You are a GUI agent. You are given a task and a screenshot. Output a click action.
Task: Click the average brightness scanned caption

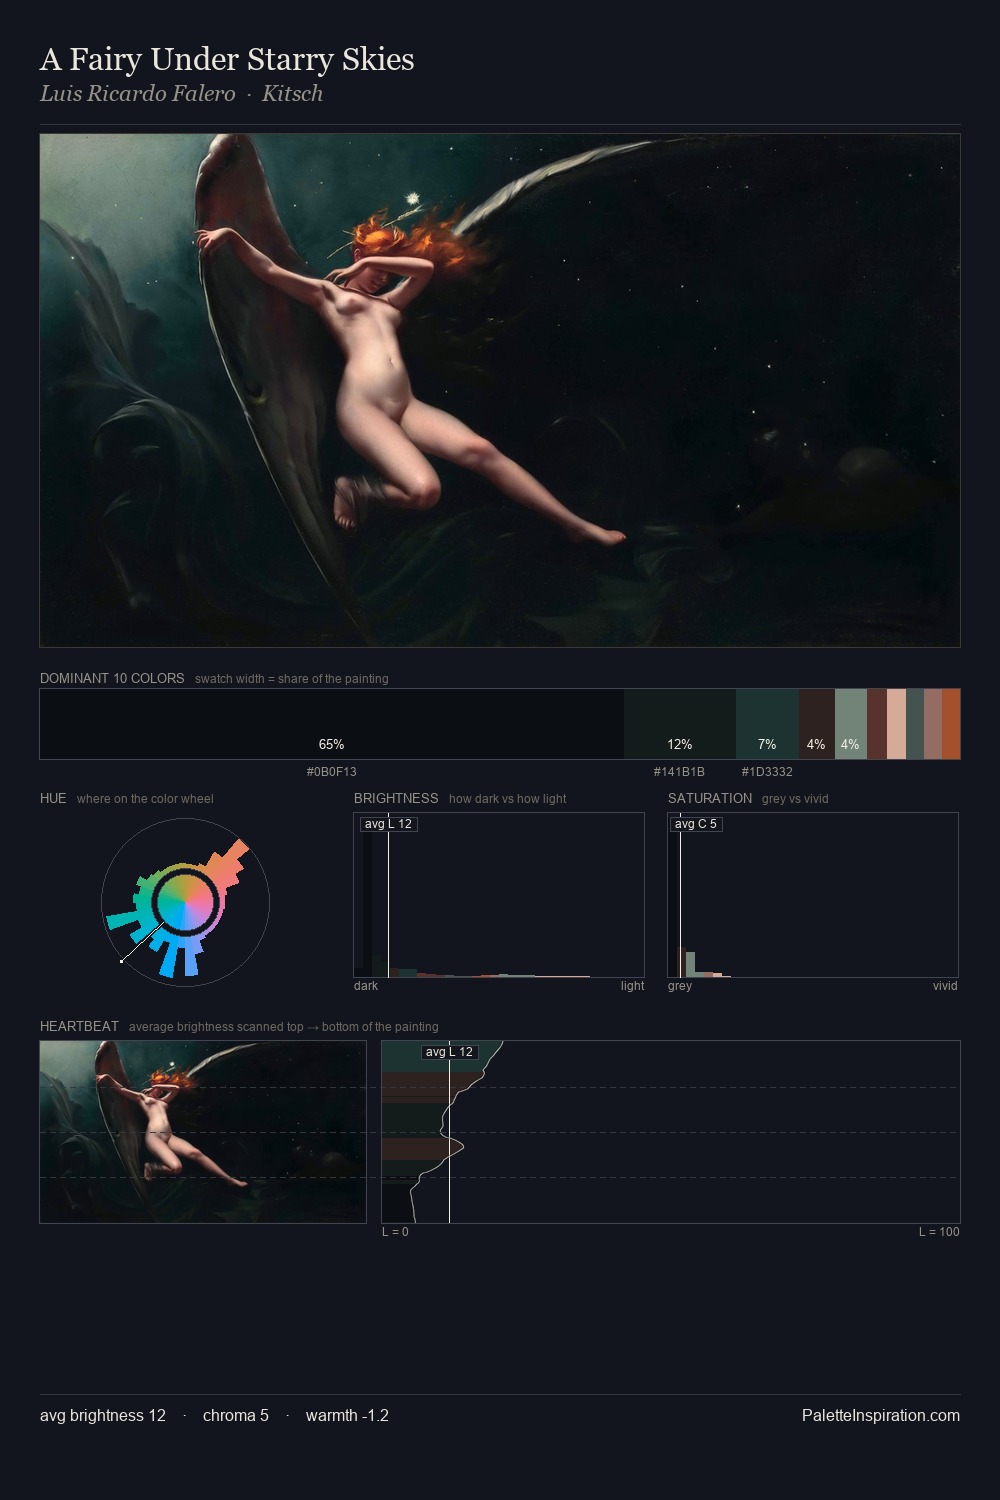284,1027
